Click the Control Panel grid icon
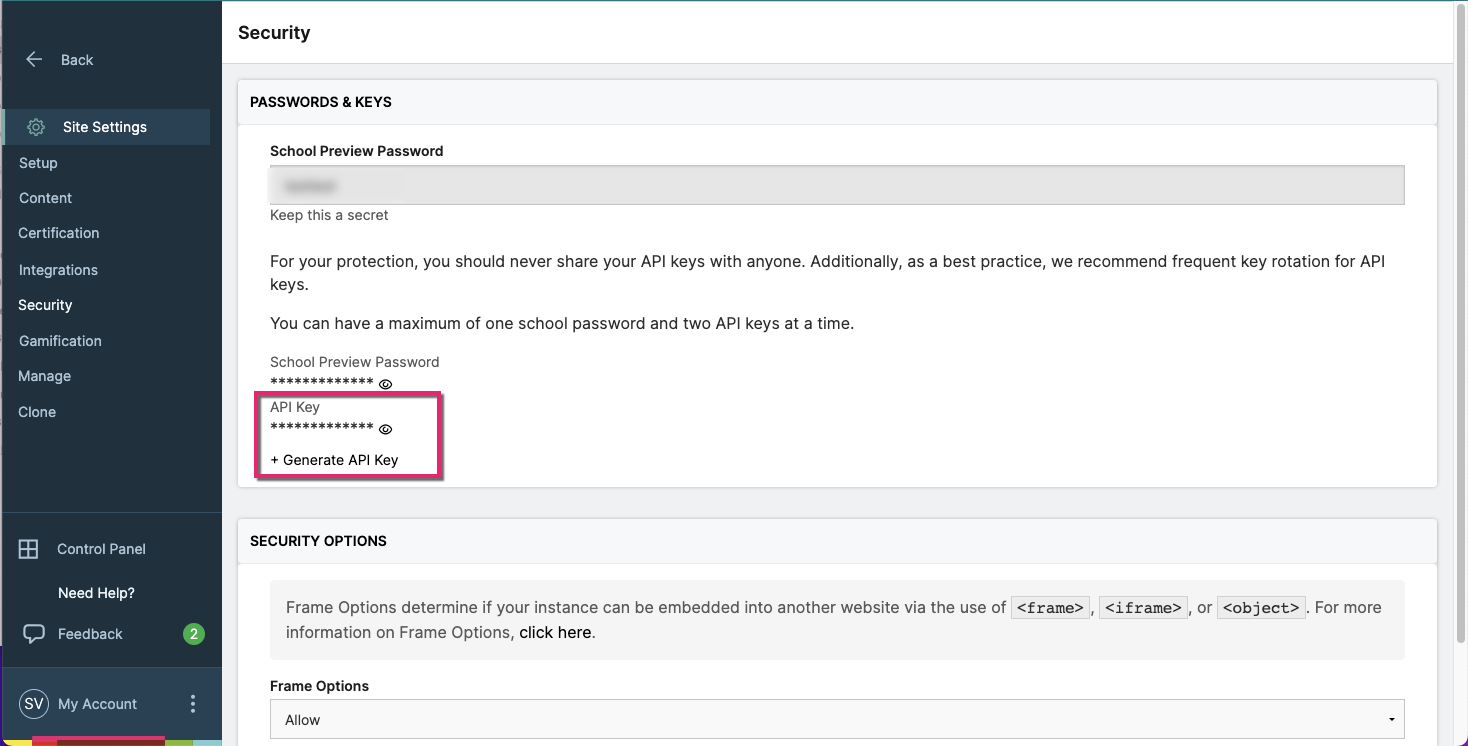Screen dimensions: 1468x746 [x=29, y=549]
